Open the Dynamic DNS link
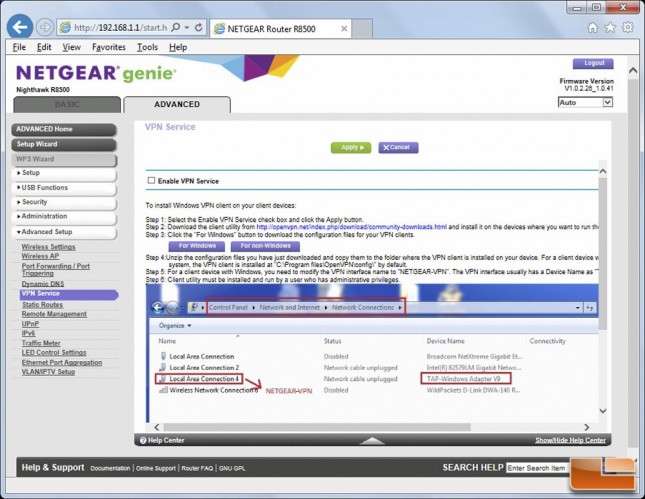 (x=43, y=284)
